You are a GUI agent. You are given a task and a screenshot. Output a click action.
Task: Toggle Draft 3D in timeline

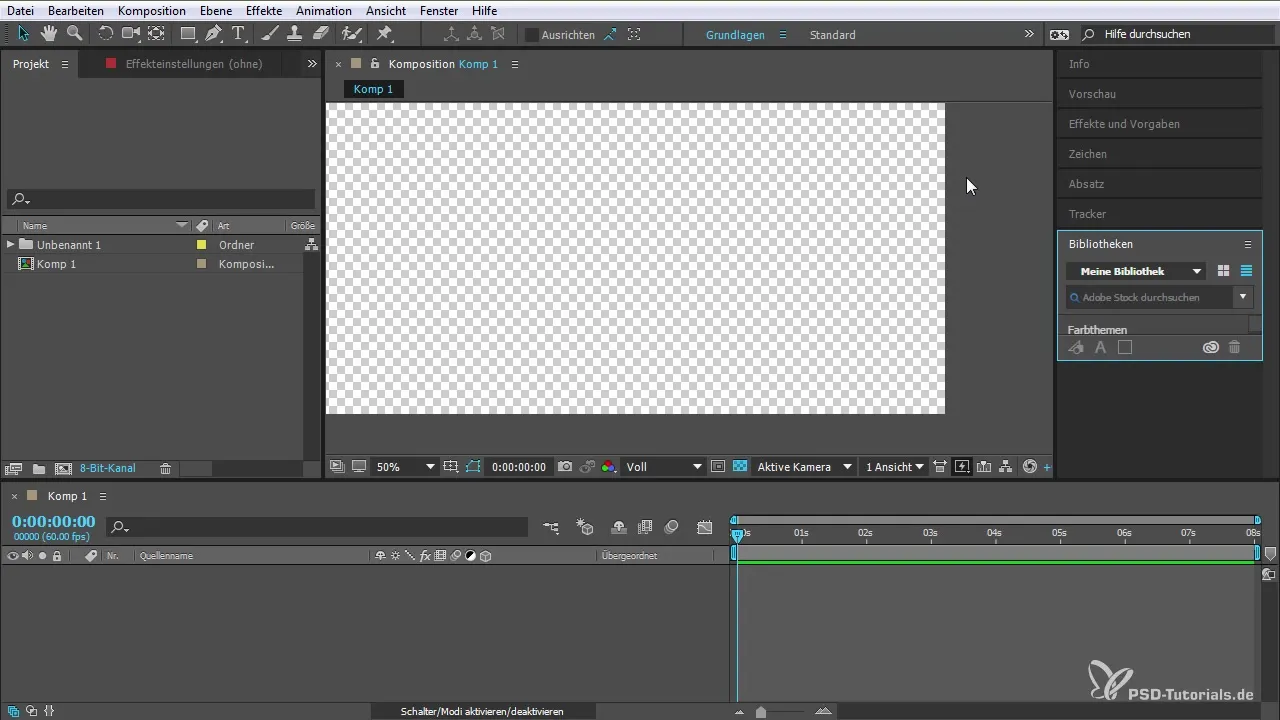586,527
